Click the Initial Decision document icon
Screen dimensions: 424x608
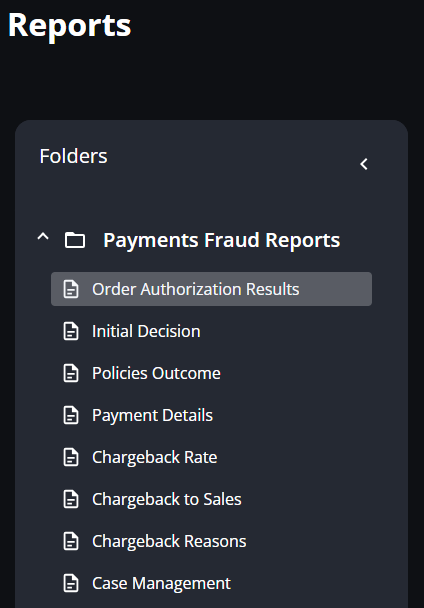point(71,331)
